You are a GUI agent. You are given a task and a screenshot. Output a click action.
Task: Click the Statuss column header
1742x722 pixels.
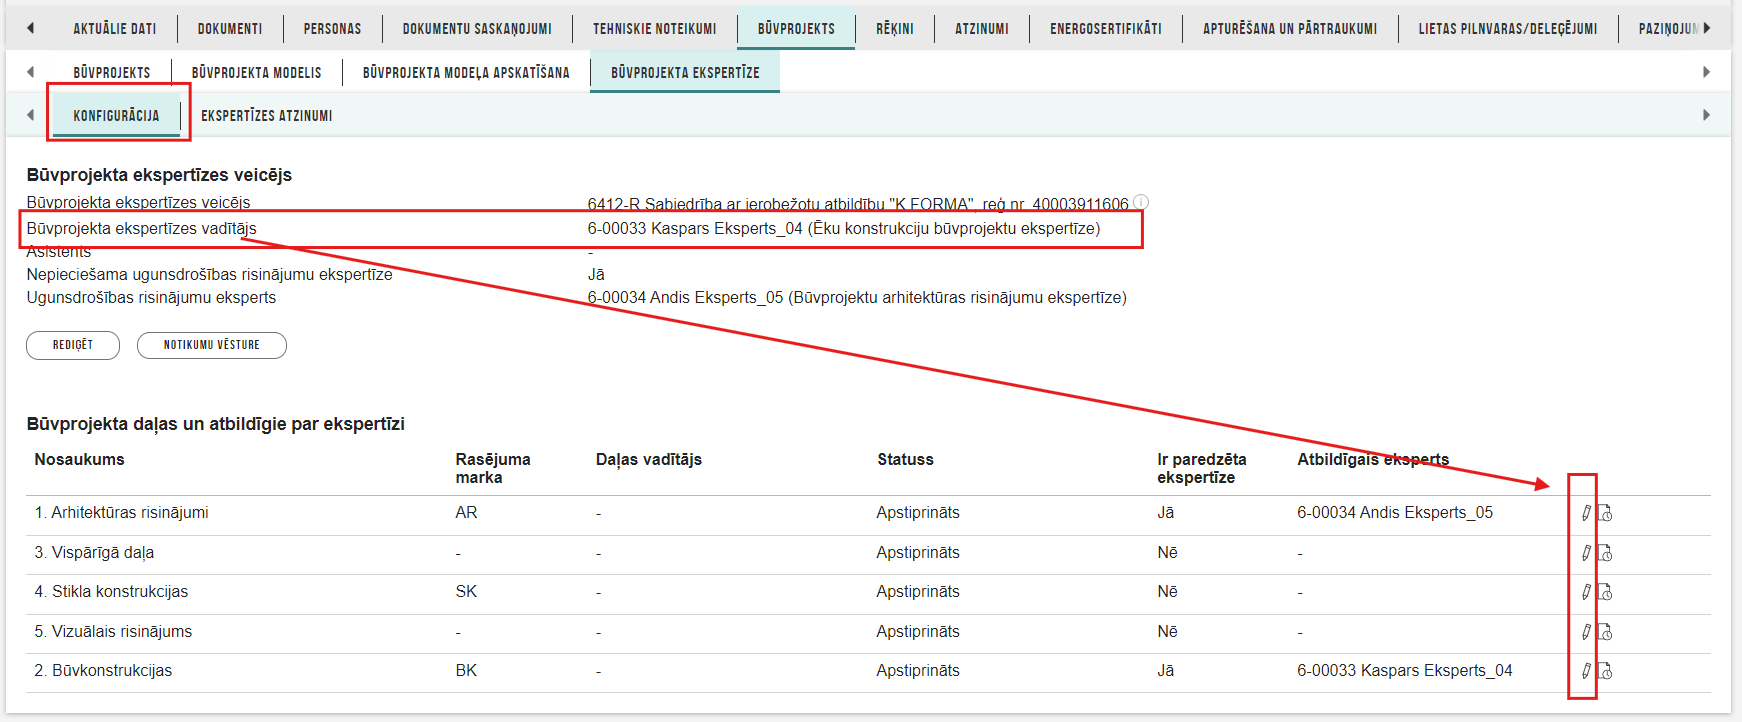click(x=905, y=460)
